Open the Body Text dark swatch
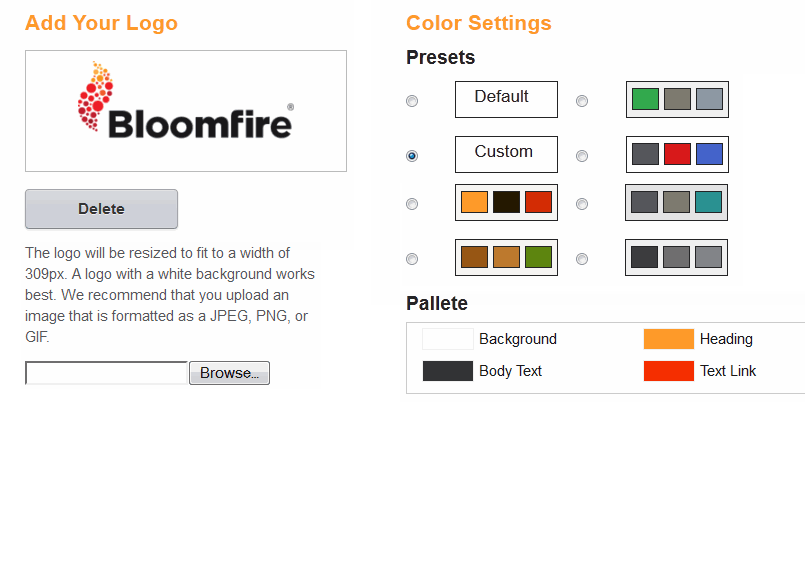 (448, 371)
